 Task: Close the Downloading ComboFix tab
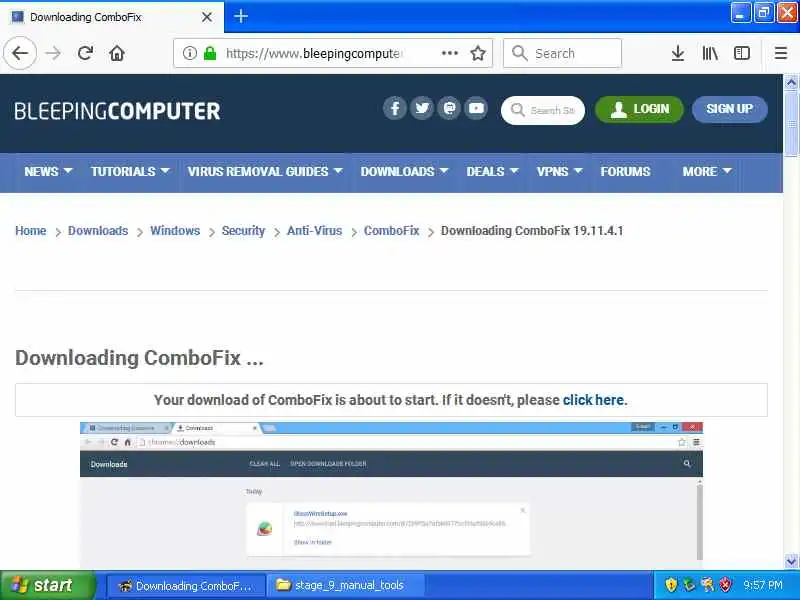tap(207, 17)
